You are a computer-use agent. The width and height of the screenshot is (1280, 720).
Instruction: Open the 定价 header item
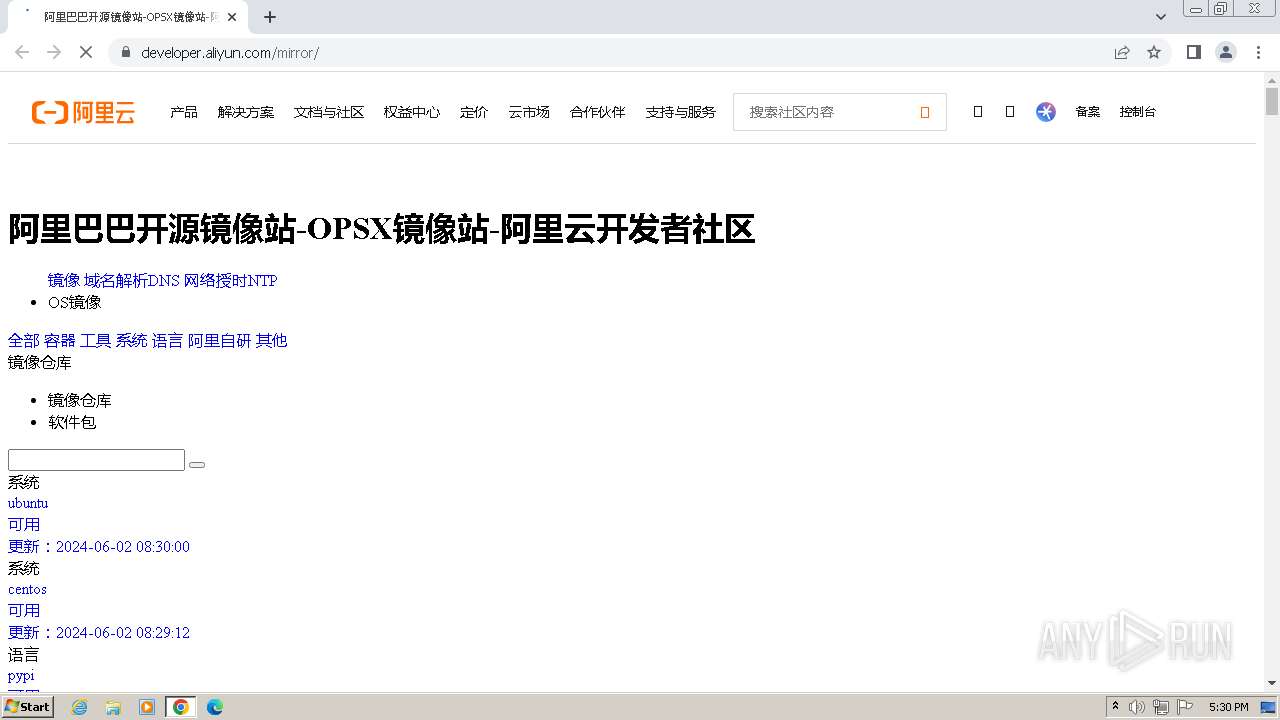474,112
